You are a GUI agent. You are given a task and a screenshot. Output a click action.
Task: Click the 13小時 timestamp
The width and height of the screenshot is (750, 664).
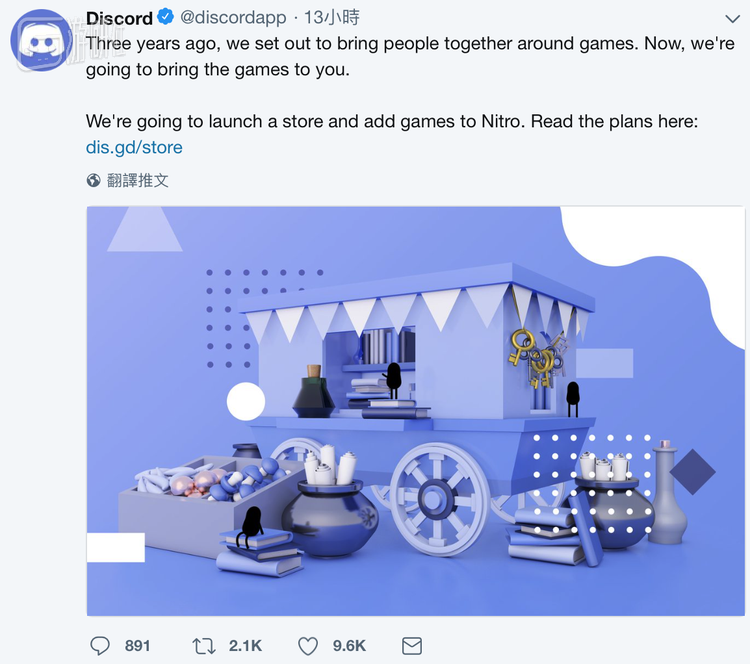coord(331,18)
